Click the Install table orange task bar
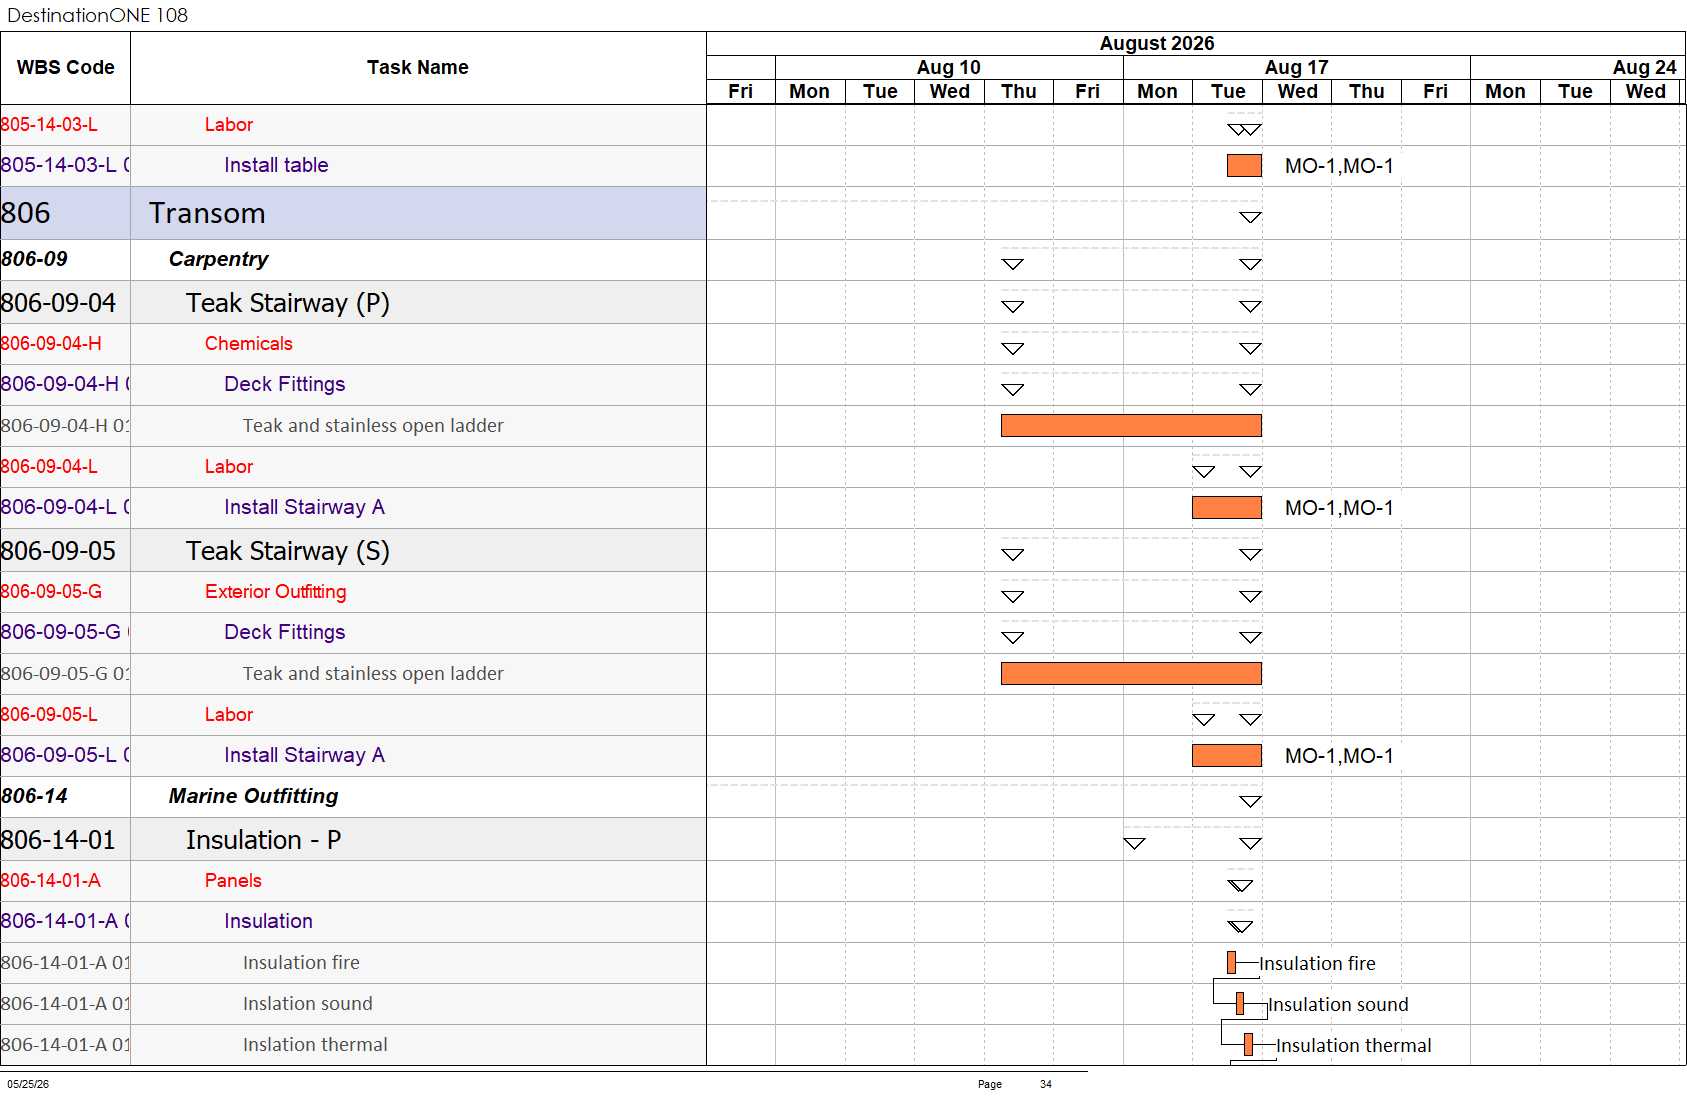The height and width of the screenshot is (1097, 1687). [1244, 166]
